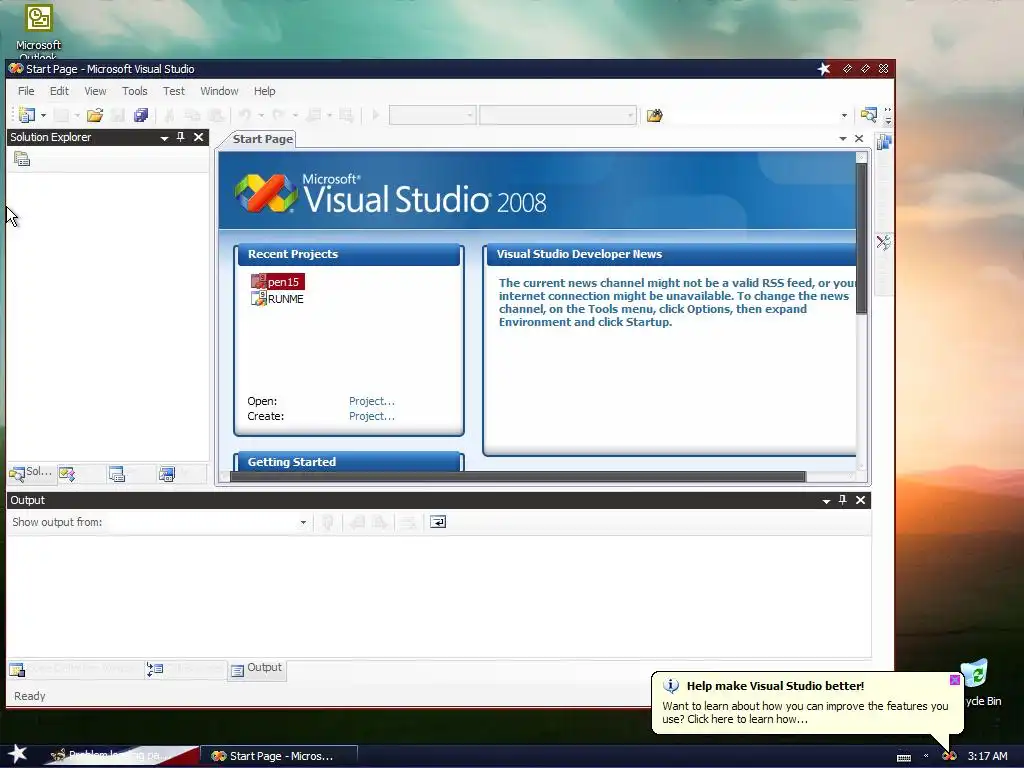Switch to the Sol... Solution Explorer tab
Image resolution: width=1024 pixels, height=768 pixels.
(x=31, y=473)
